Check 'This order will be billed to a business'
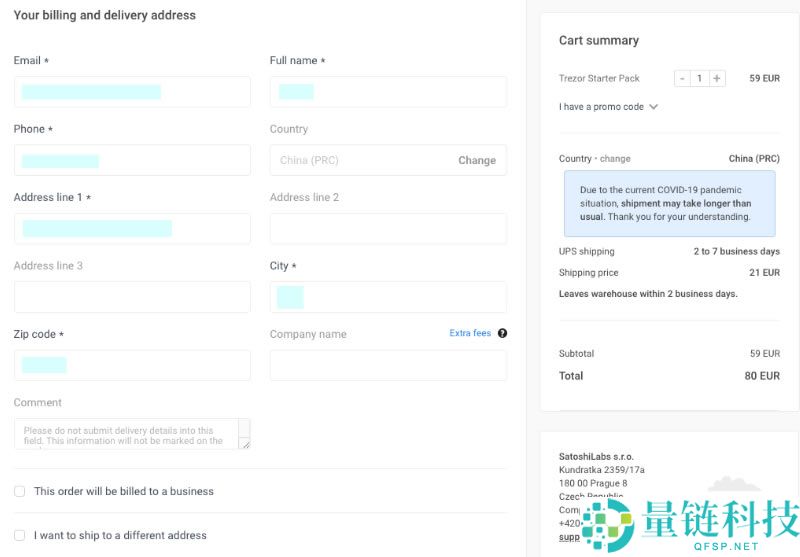This screenshot has height=557, width=800. click(20, 491)
